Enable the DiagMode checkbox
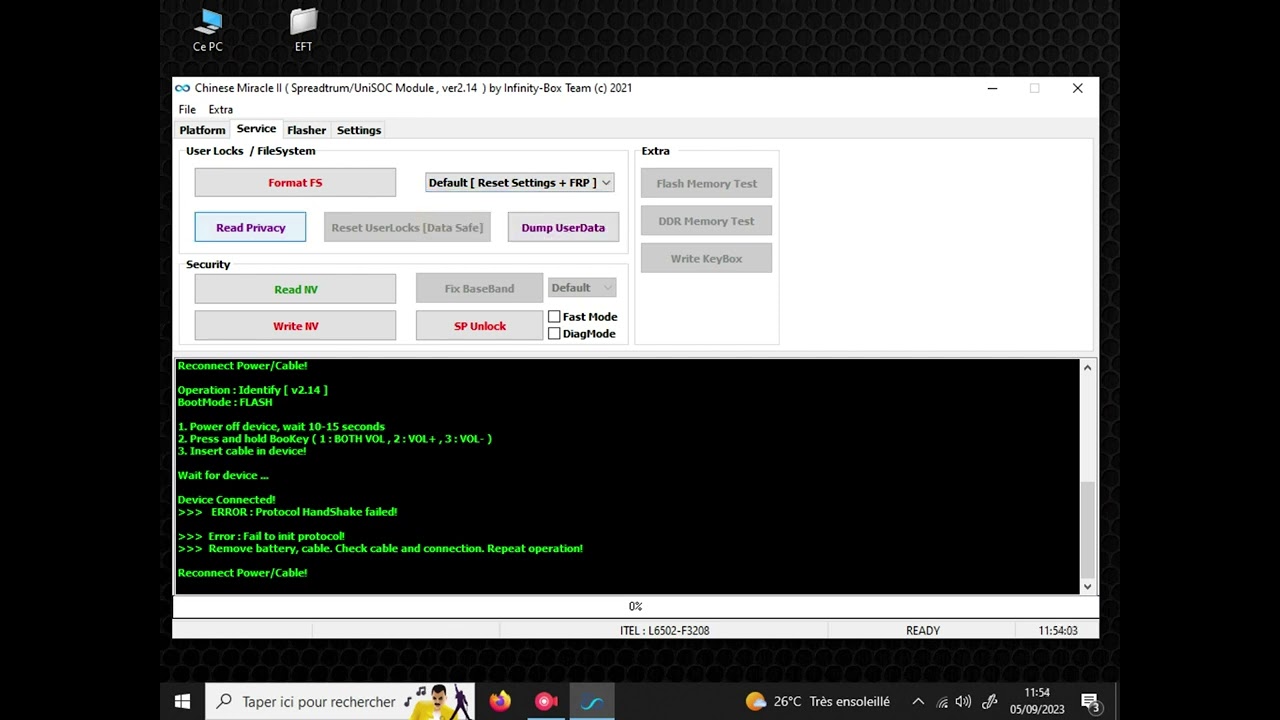This screenshot has width=1280, height=720. tap(554, 333)
